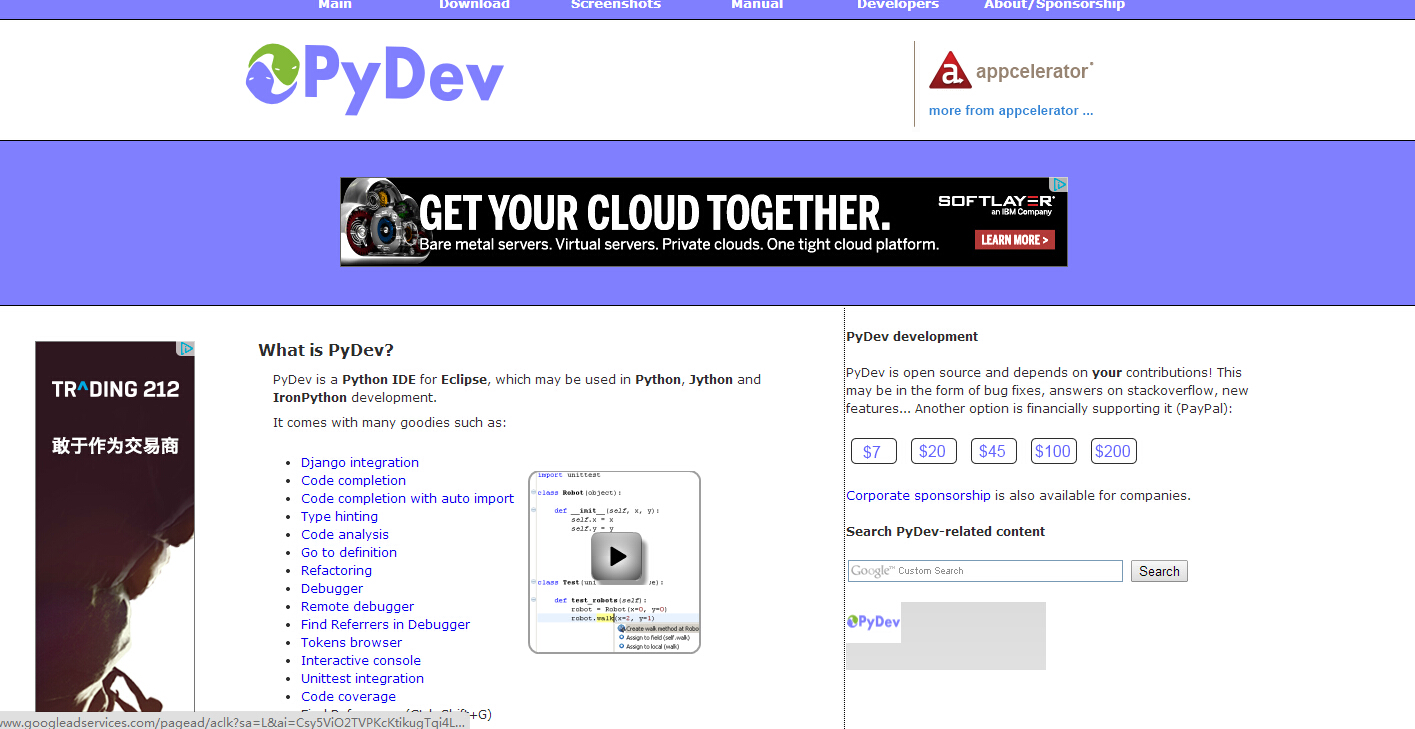1415x729 pixels.
Task: Open the Interactive console link
Action: (361, 660)
